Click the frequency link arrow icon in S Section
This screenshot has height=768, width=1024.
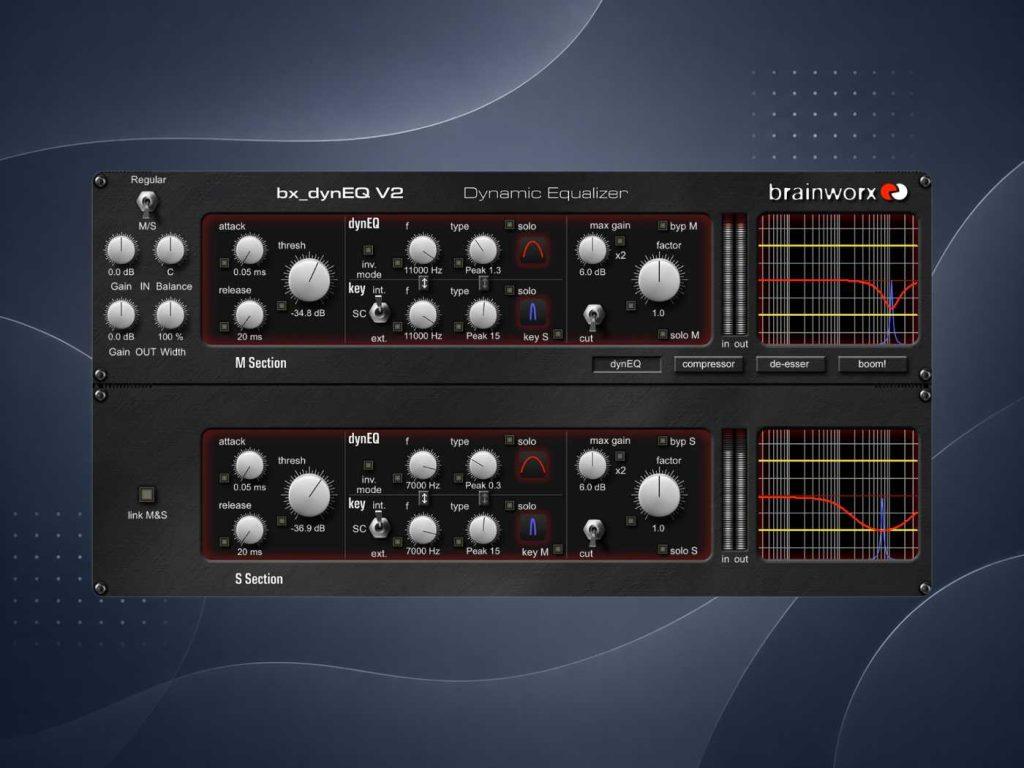pos(423,498)
